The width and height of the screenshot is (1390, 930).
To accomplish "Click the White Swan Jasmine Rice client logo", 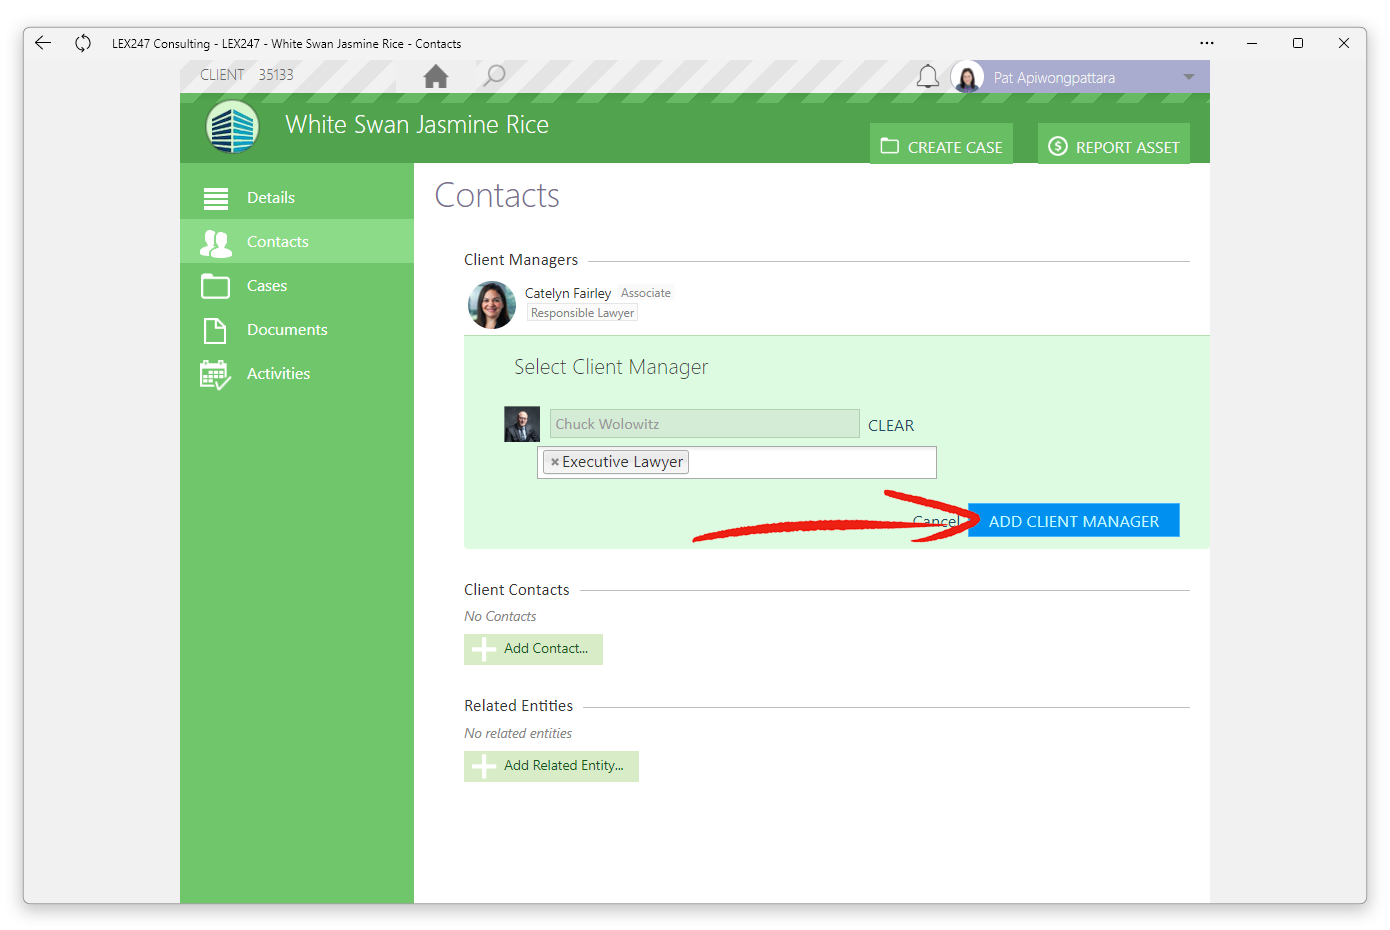I will (x=232, y=127).
